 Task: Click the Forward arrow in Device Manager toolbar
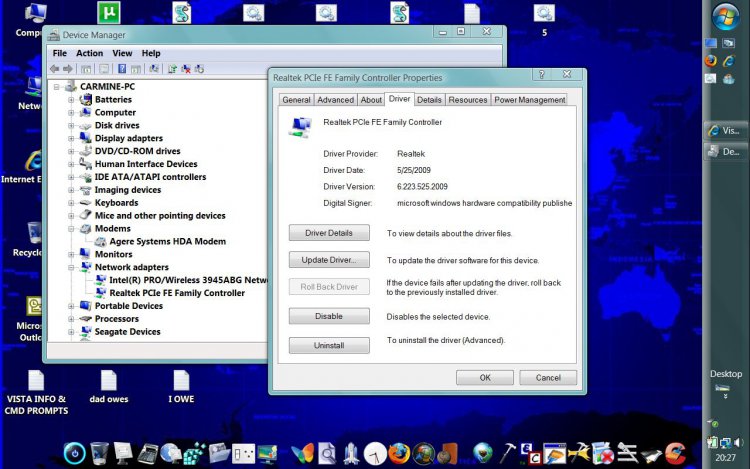(68, 69)
